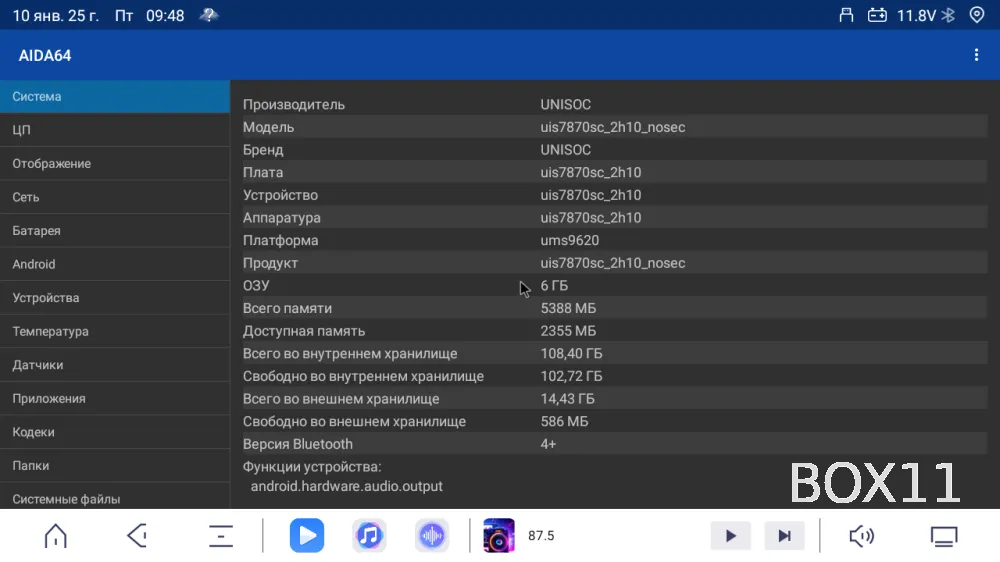Tap the radio frequency 87.5 label
This screenshot has width=1000, height=562.
point(541,536)
